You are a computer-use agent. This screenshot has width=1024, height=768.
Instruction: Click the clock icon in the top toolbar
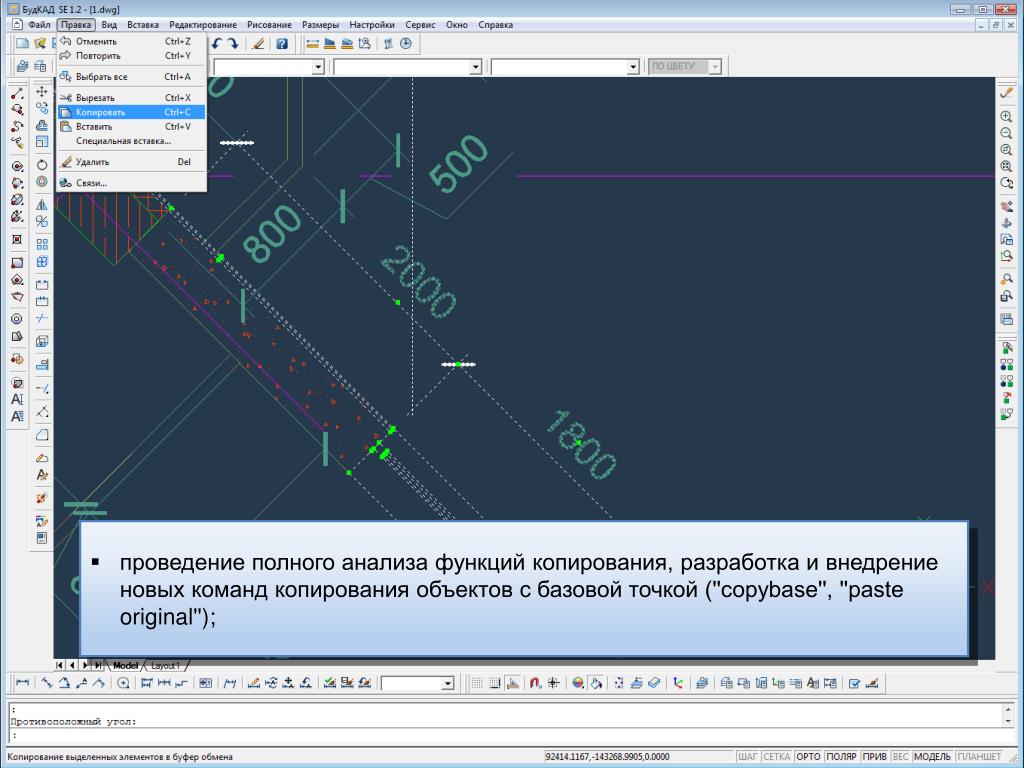[406, 44]
